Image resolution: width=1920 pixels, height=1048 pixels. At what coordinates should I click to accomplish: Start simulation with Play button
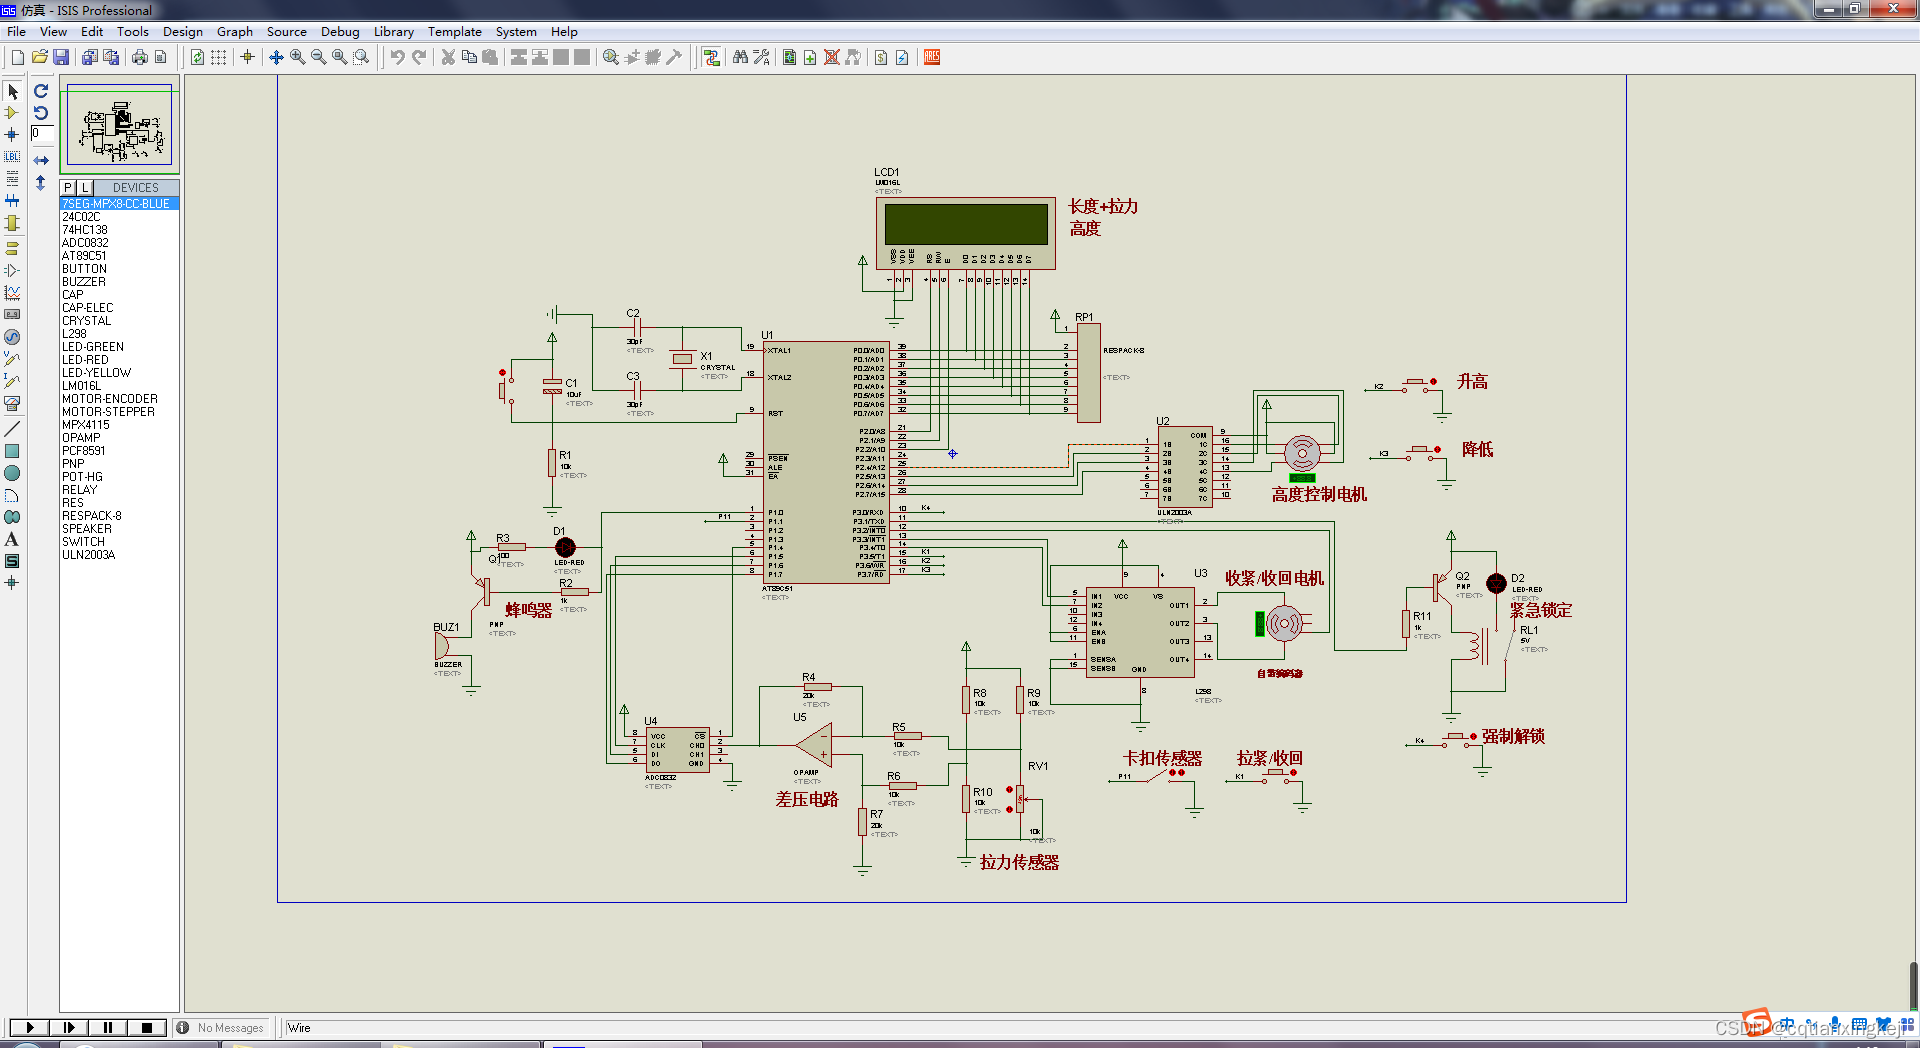pos(29,1027)
